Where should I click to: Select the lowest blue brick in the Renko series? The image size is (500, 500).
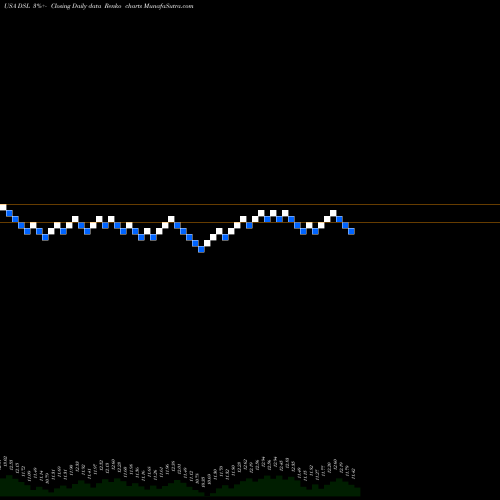(x=201, y=249)
